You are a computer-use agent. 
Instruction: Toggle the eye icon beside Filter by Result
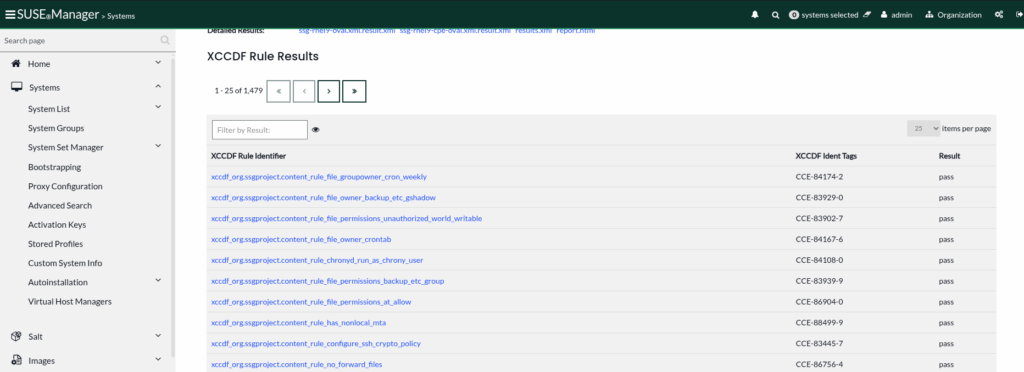coord(316,130)
